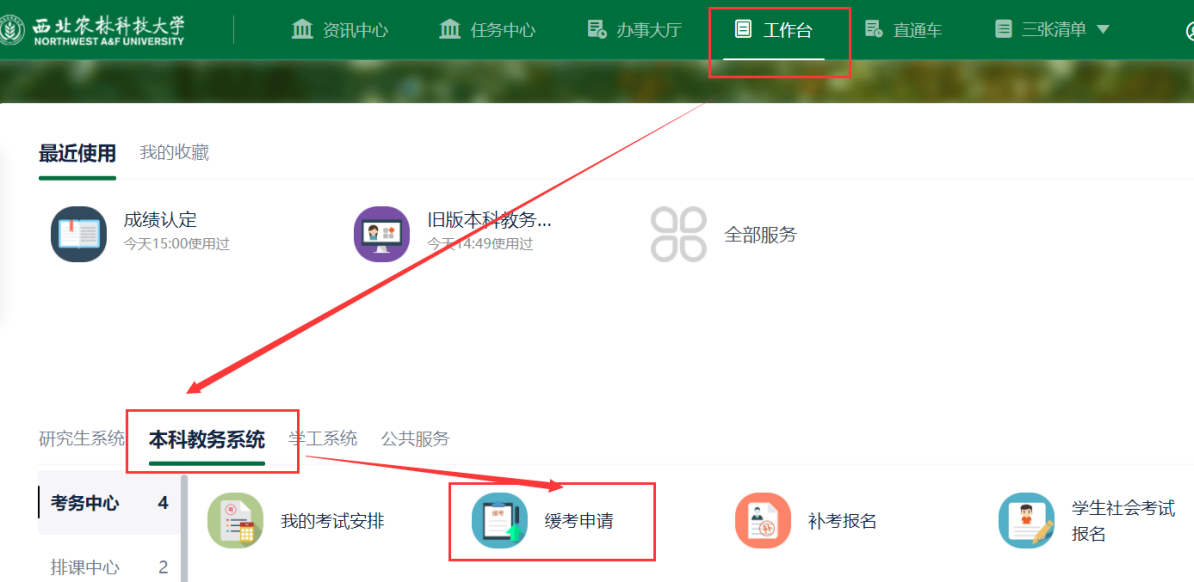Switch to the 研究生系统 tab
The height and width of the screenshot is (582, 1194).
click(82, 438)
